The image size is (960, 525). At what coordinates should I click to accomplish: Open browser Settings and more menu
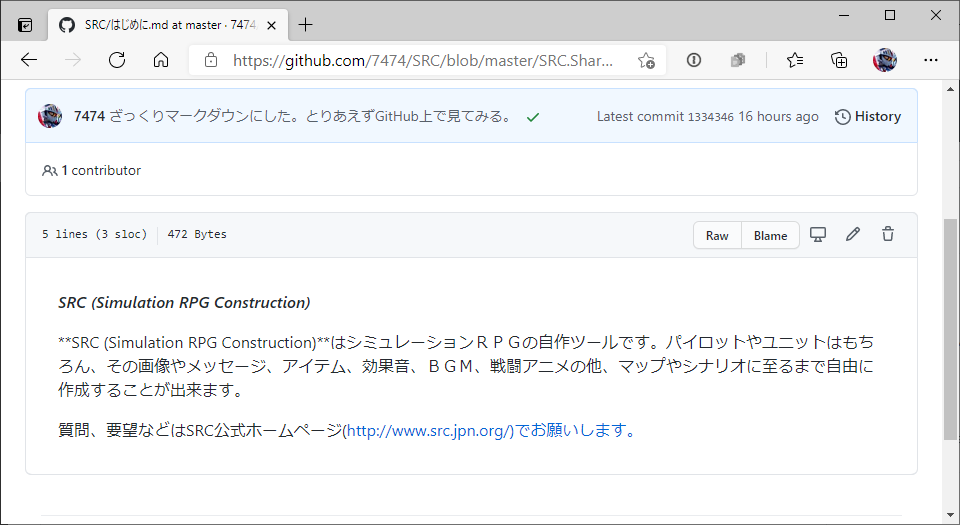931,60
